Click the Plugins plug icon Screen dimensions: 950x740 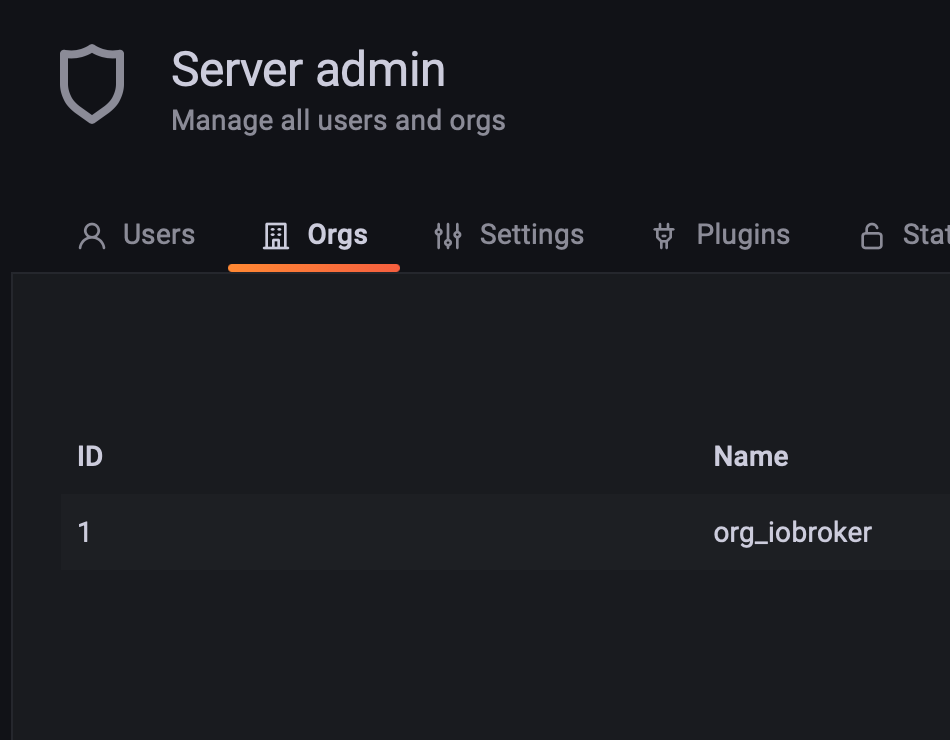664,236
